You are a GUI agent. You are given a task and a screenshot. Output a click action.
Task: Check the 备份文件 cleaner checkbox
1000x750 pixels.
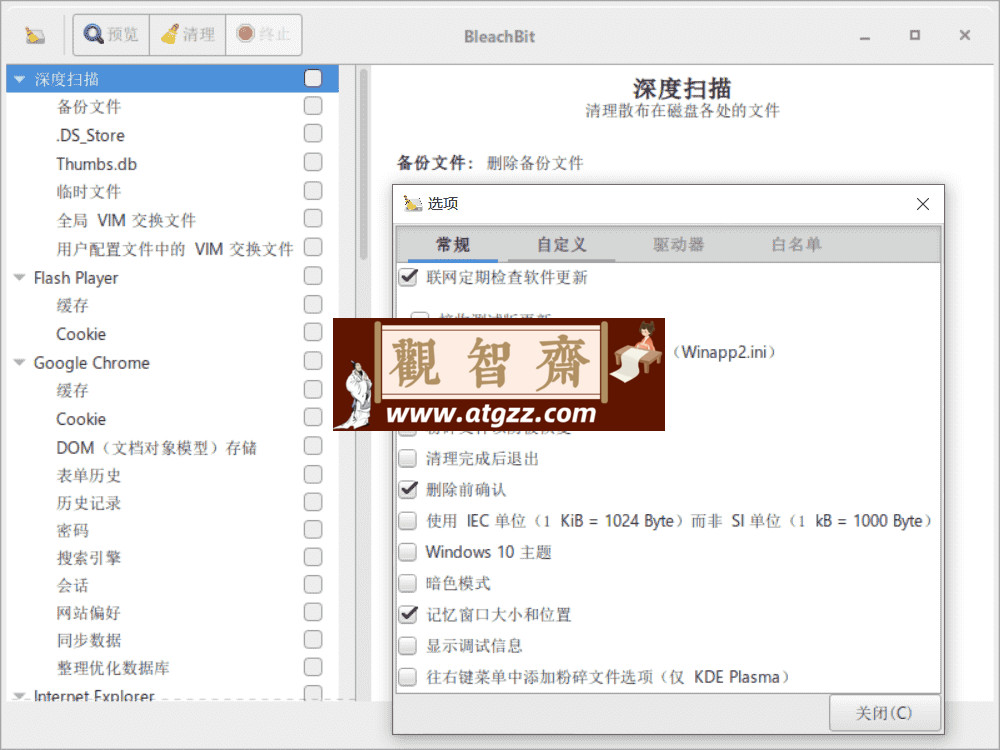click(x=313, y=106)
